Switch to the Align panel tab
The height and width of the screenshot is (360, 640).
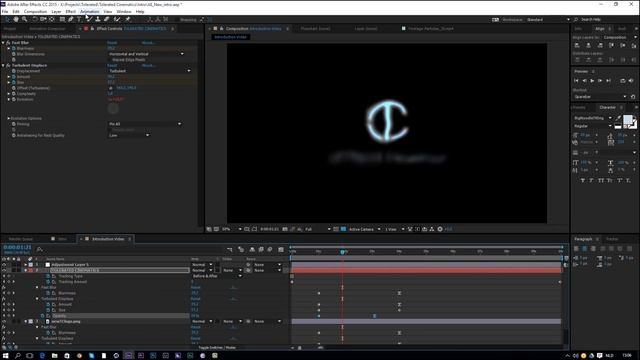[x=600, y=29]
